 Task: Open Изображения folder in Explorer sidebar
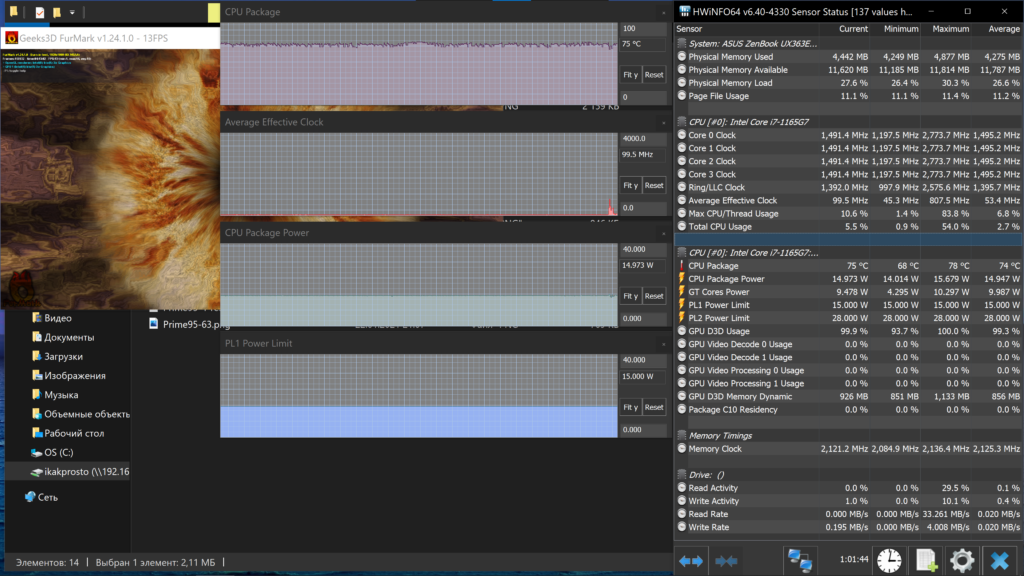(74, 376)
